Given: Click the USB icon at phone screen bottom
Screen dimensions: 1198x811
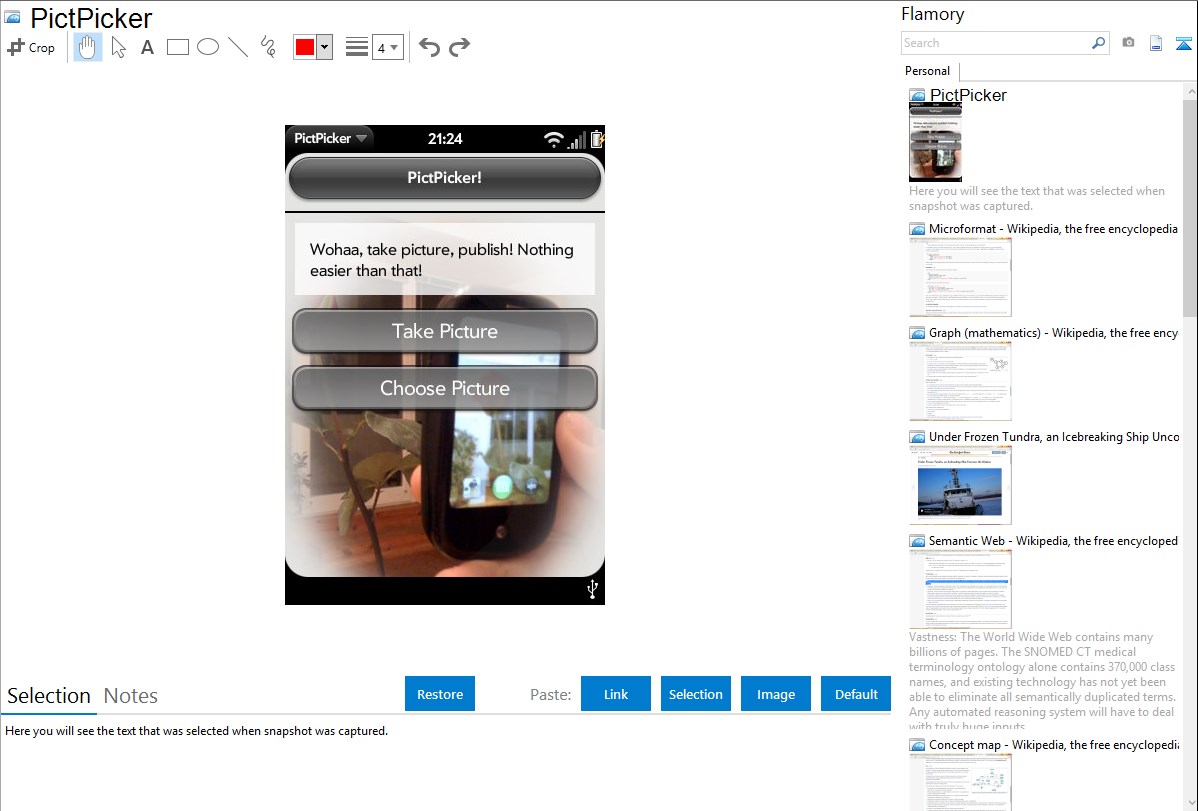Looking at the screenshot, I should [x=592, y=589].
